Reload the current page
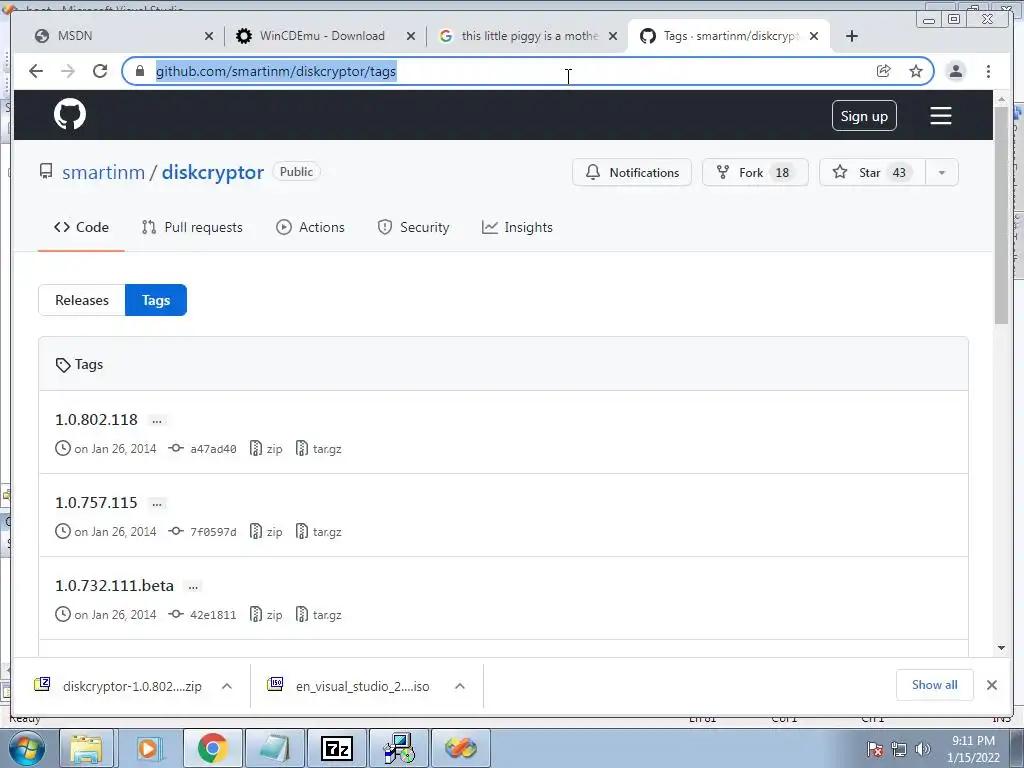1024x768 pixels. click(x=100, y=71)
